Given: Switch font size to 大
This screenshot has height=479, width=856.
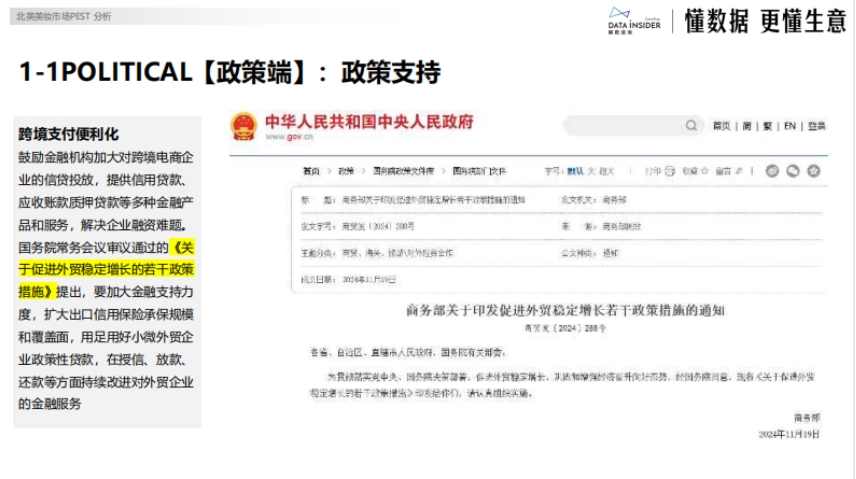Looking at the screenshot, I should (590, 171).
